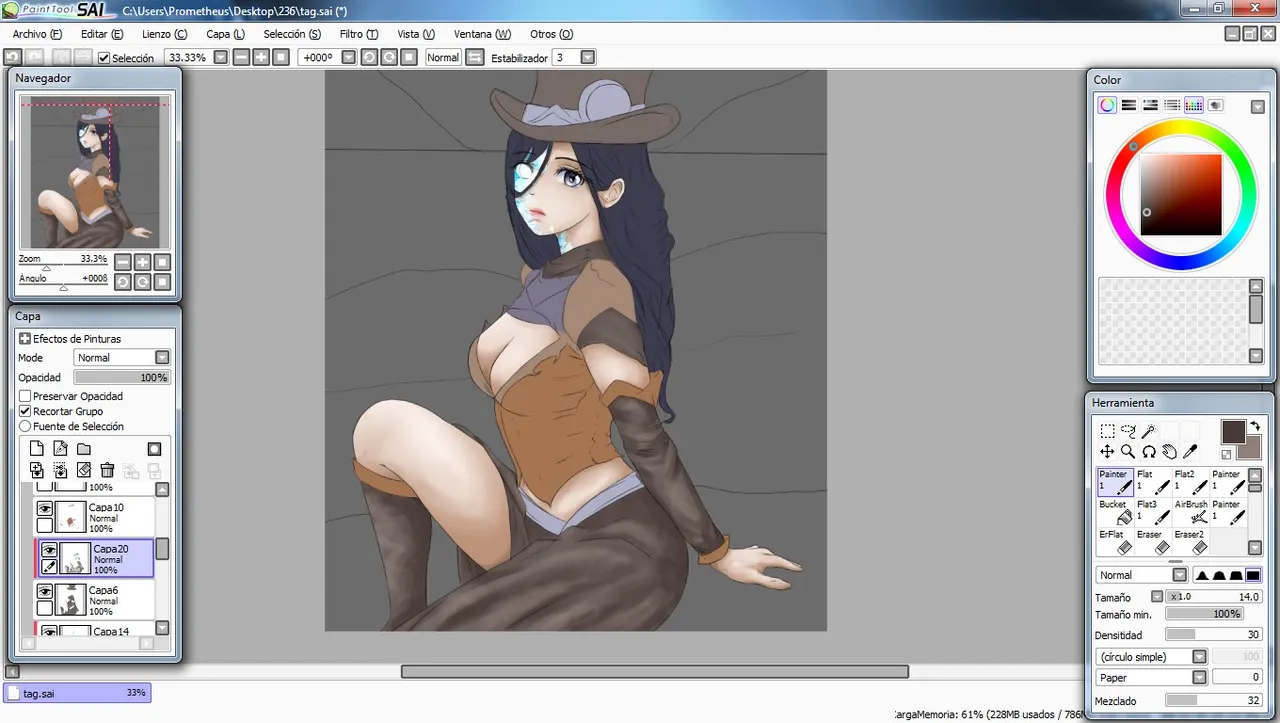This screenshot has width=1280, height=723.
Task: Select the Move tool
Action: 1107,452
